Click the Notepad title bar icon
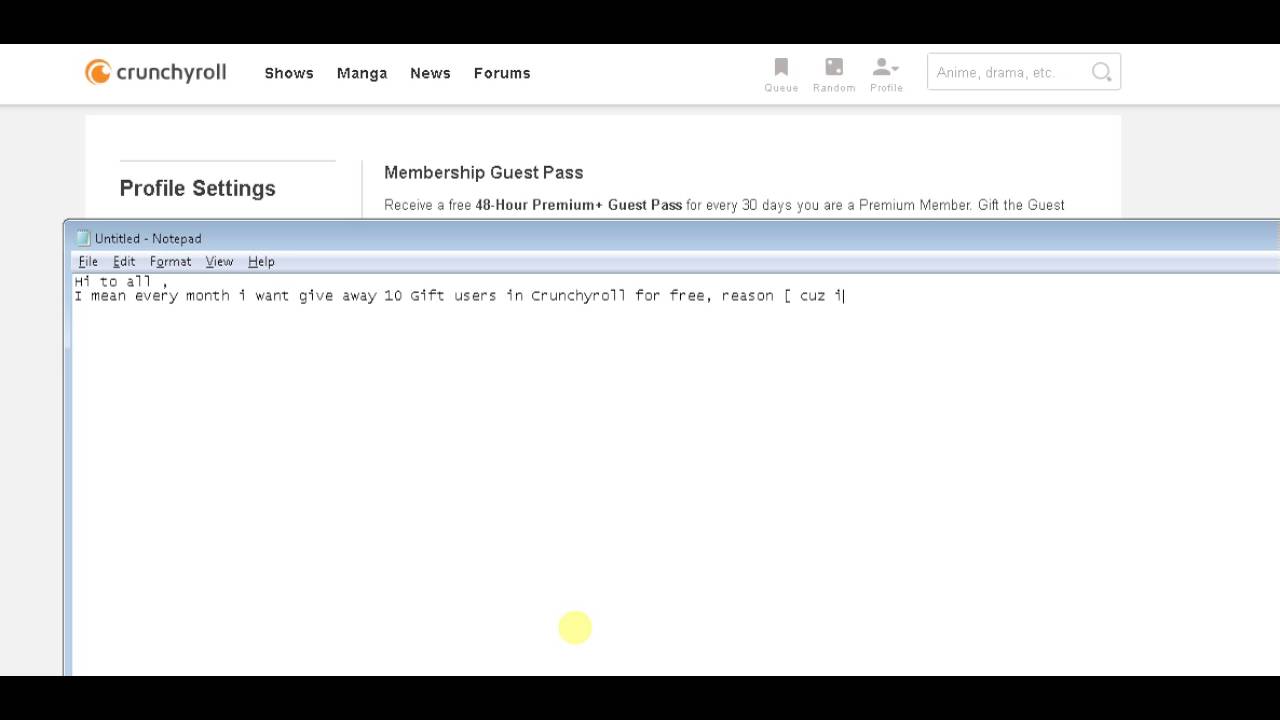The width and height of the screenshot is (1280, 720). [83, 238]
